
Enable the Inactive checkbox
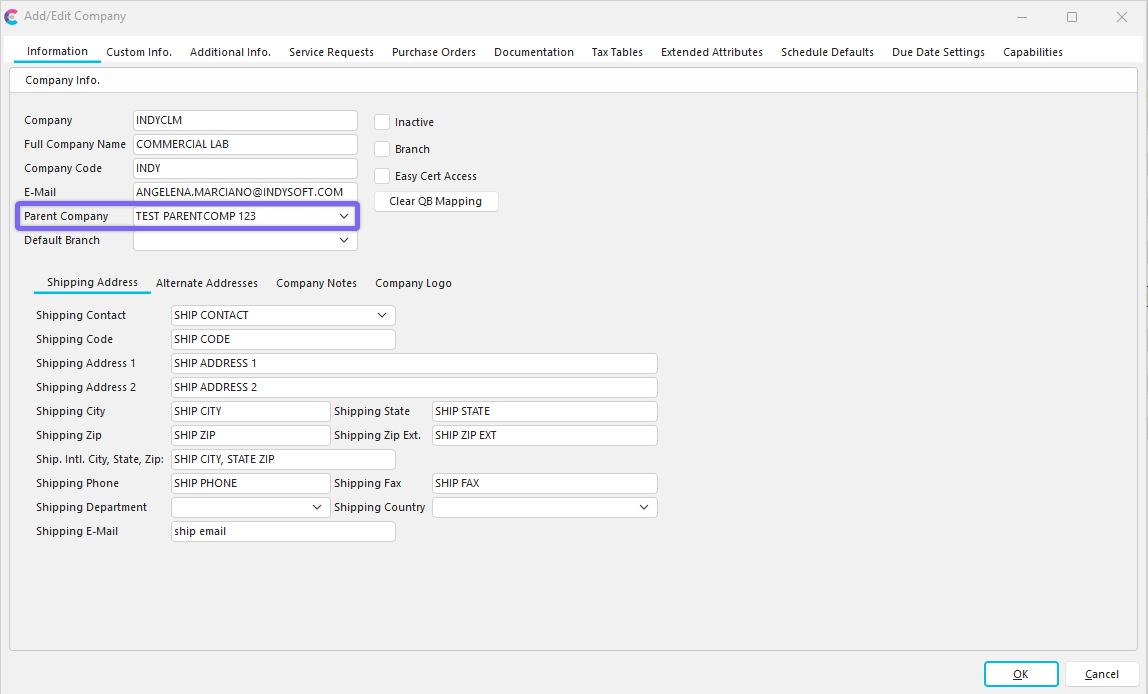382,122
